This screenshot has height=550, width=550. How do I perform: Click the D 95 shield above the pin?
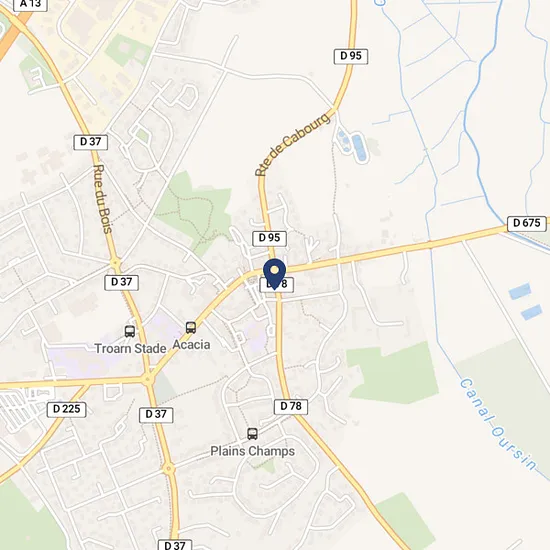click(269, 239)
